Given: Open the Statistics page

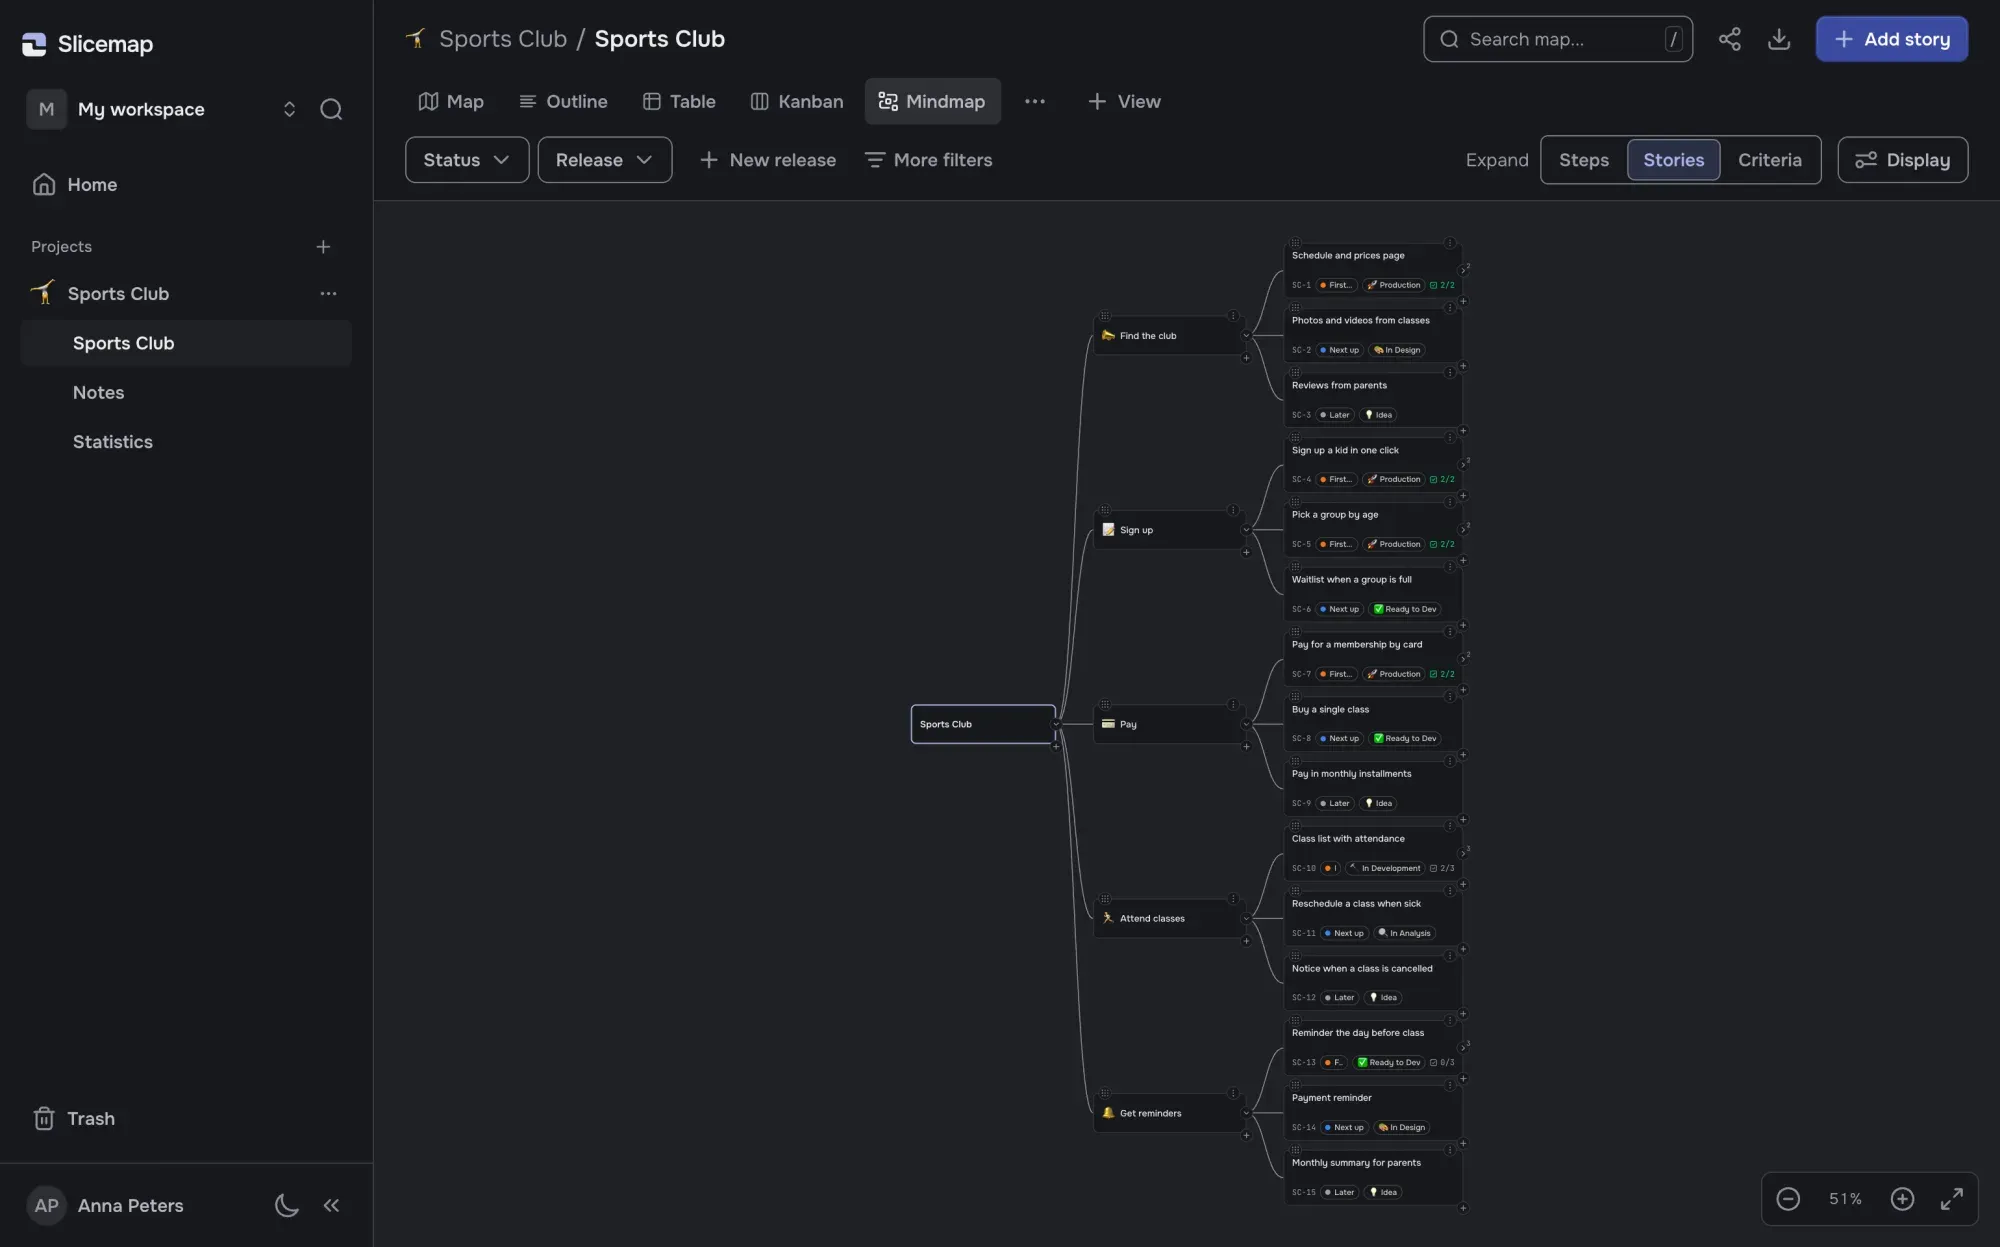Looking at the screenshot, I should coord(186,442).
